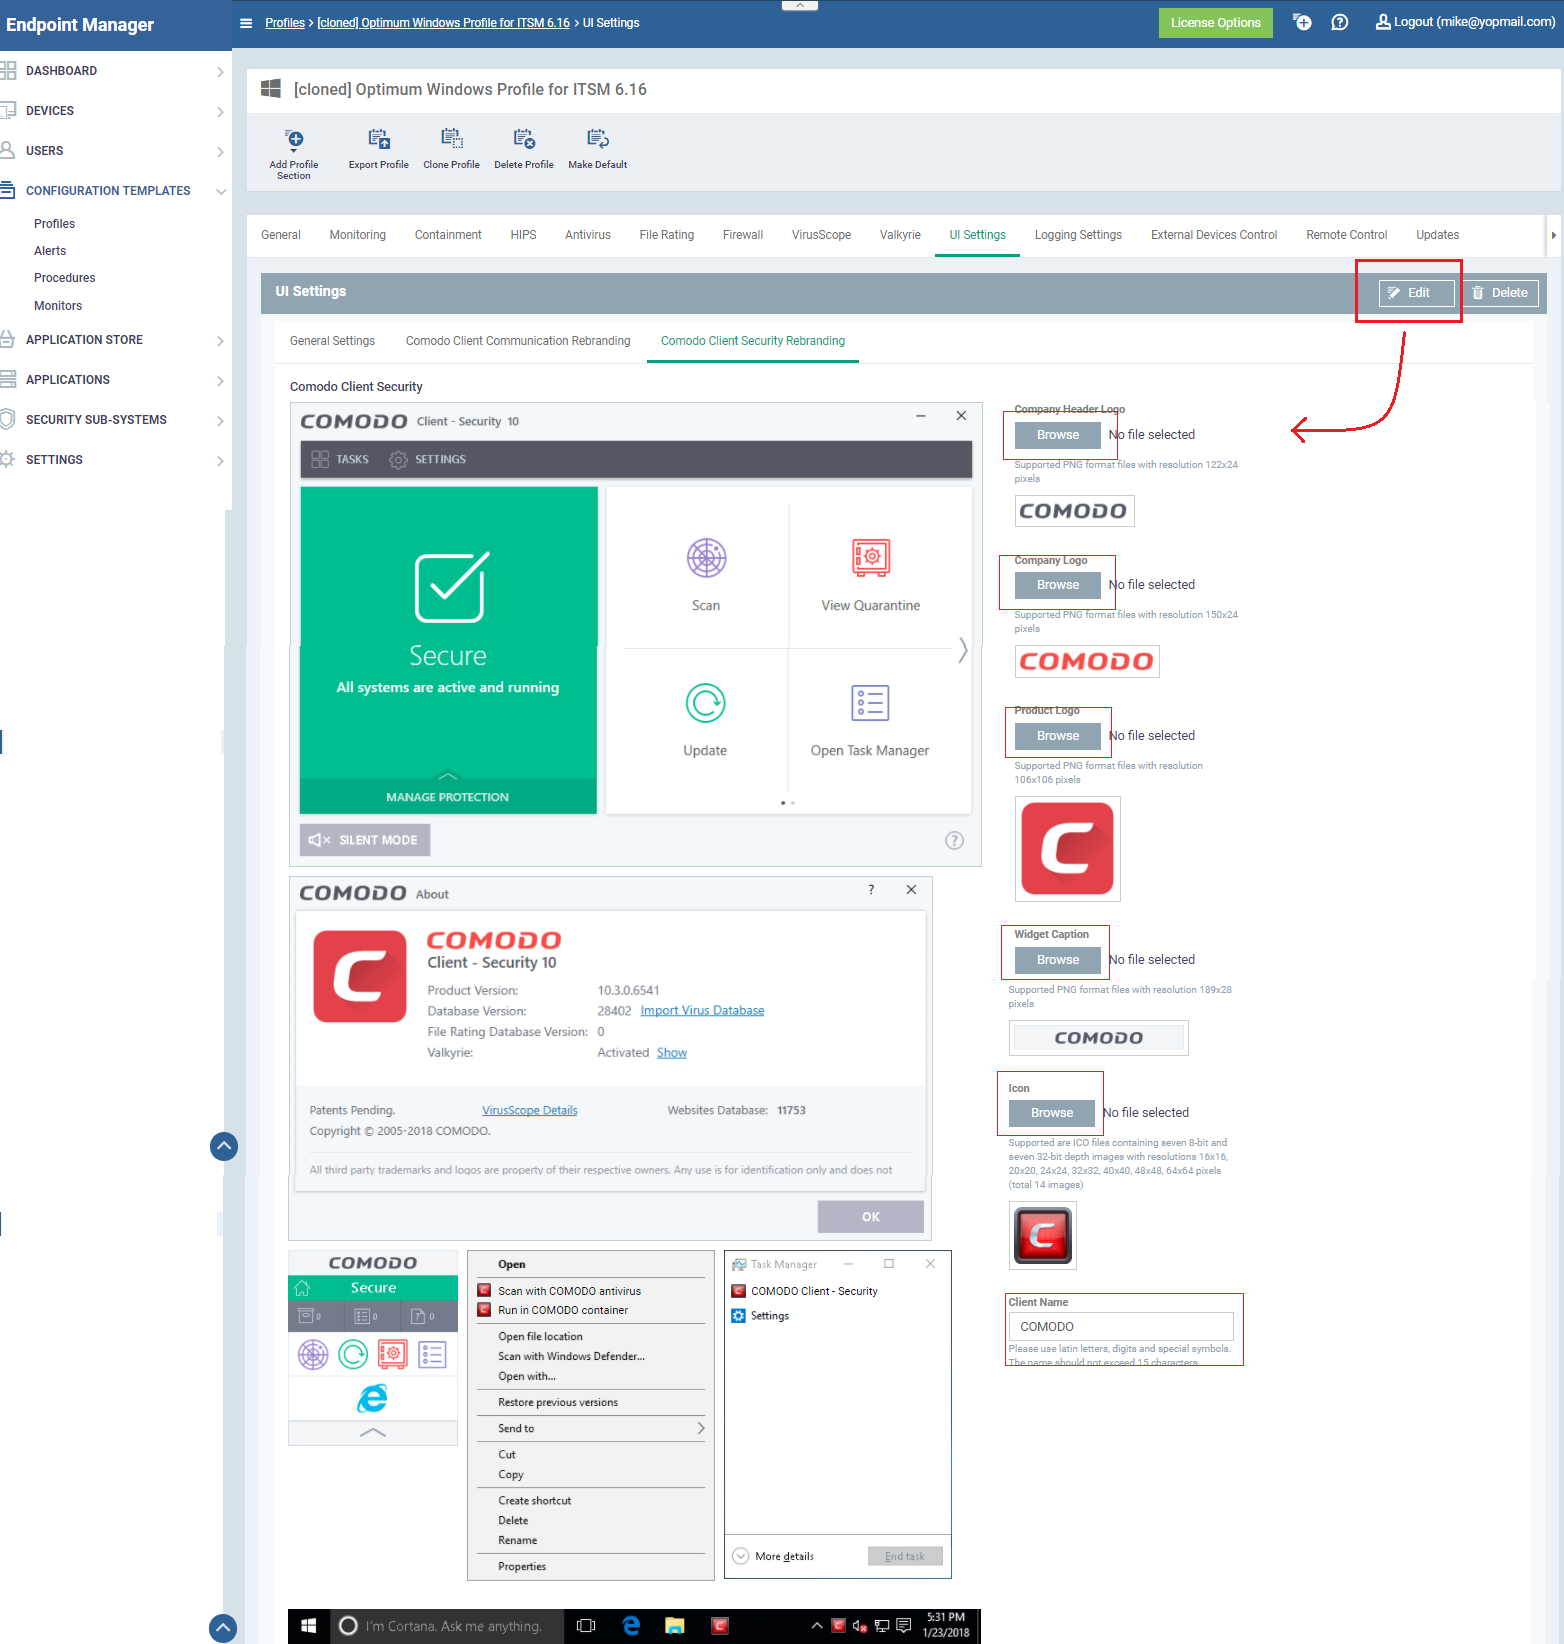Open the Logging Settings tab
This screenshot has width=1564, height=1644.
[x=1078, y=235]
